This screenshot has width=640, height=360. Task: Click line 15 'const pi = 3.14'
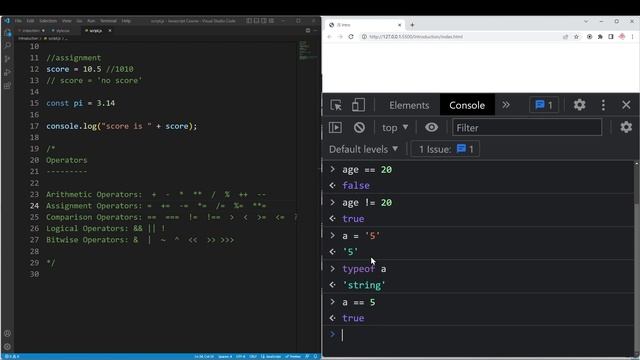click(x=80, y=103)
